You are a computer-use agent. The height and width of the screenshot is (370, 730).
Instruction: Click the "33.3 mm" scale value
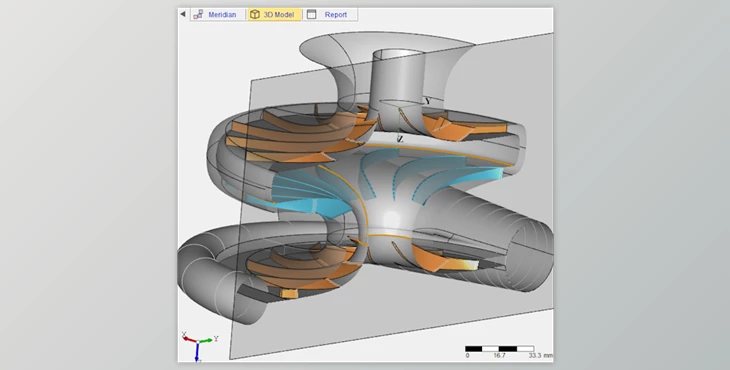541,356
